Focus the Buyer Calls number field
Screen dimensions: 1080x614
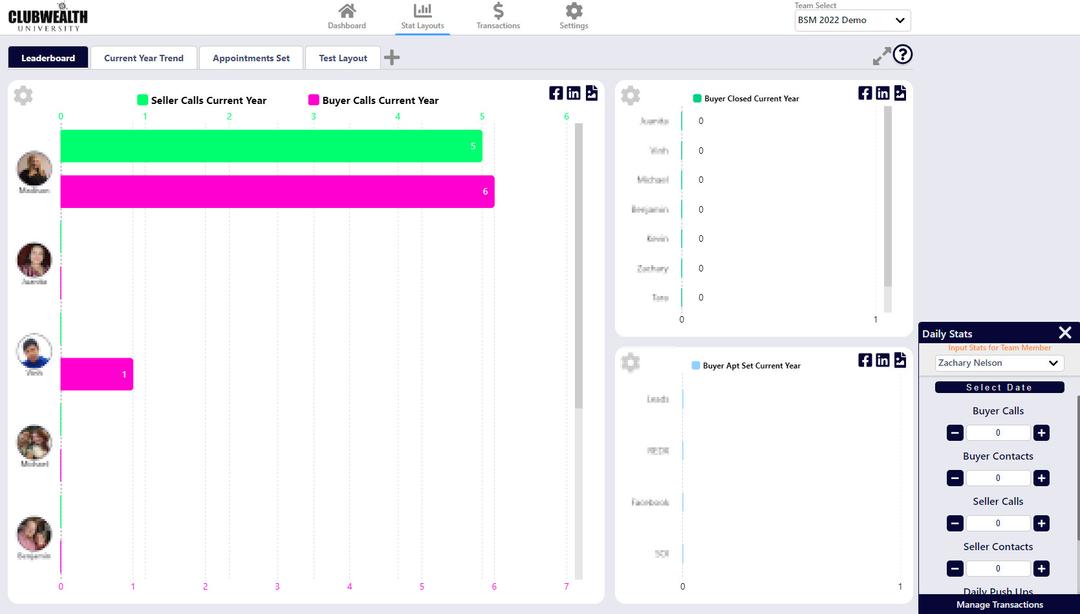[998, 433]
